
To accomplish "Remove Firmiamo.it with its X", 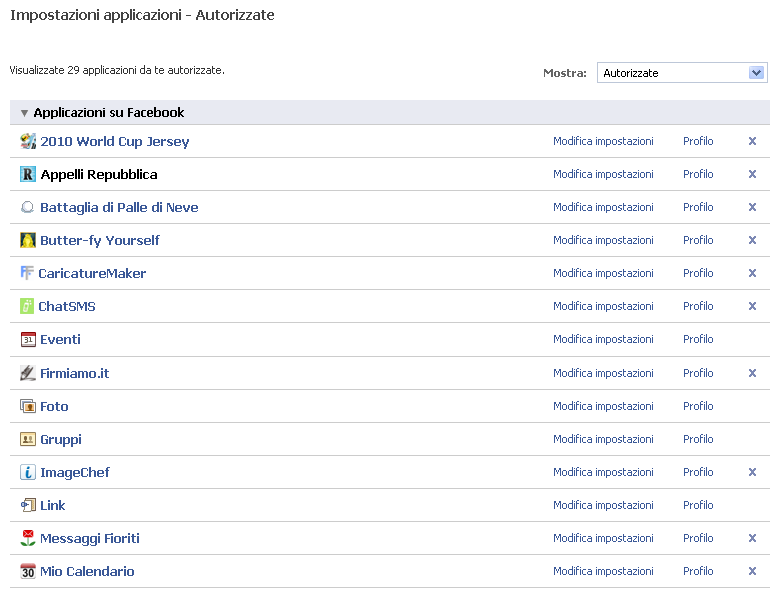I will pos(752,374).
